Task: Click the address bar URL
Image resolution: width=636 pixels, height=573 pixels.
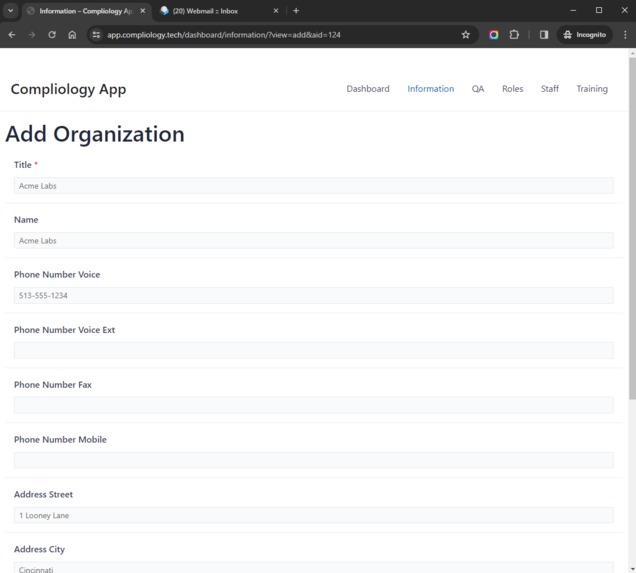Action: (x=223, y=35)
